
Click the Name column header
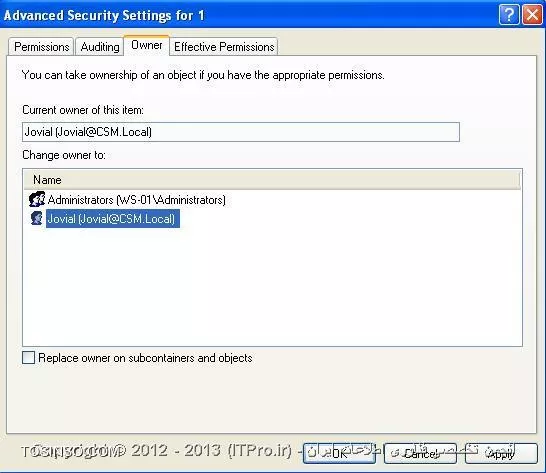coord(272,180)
